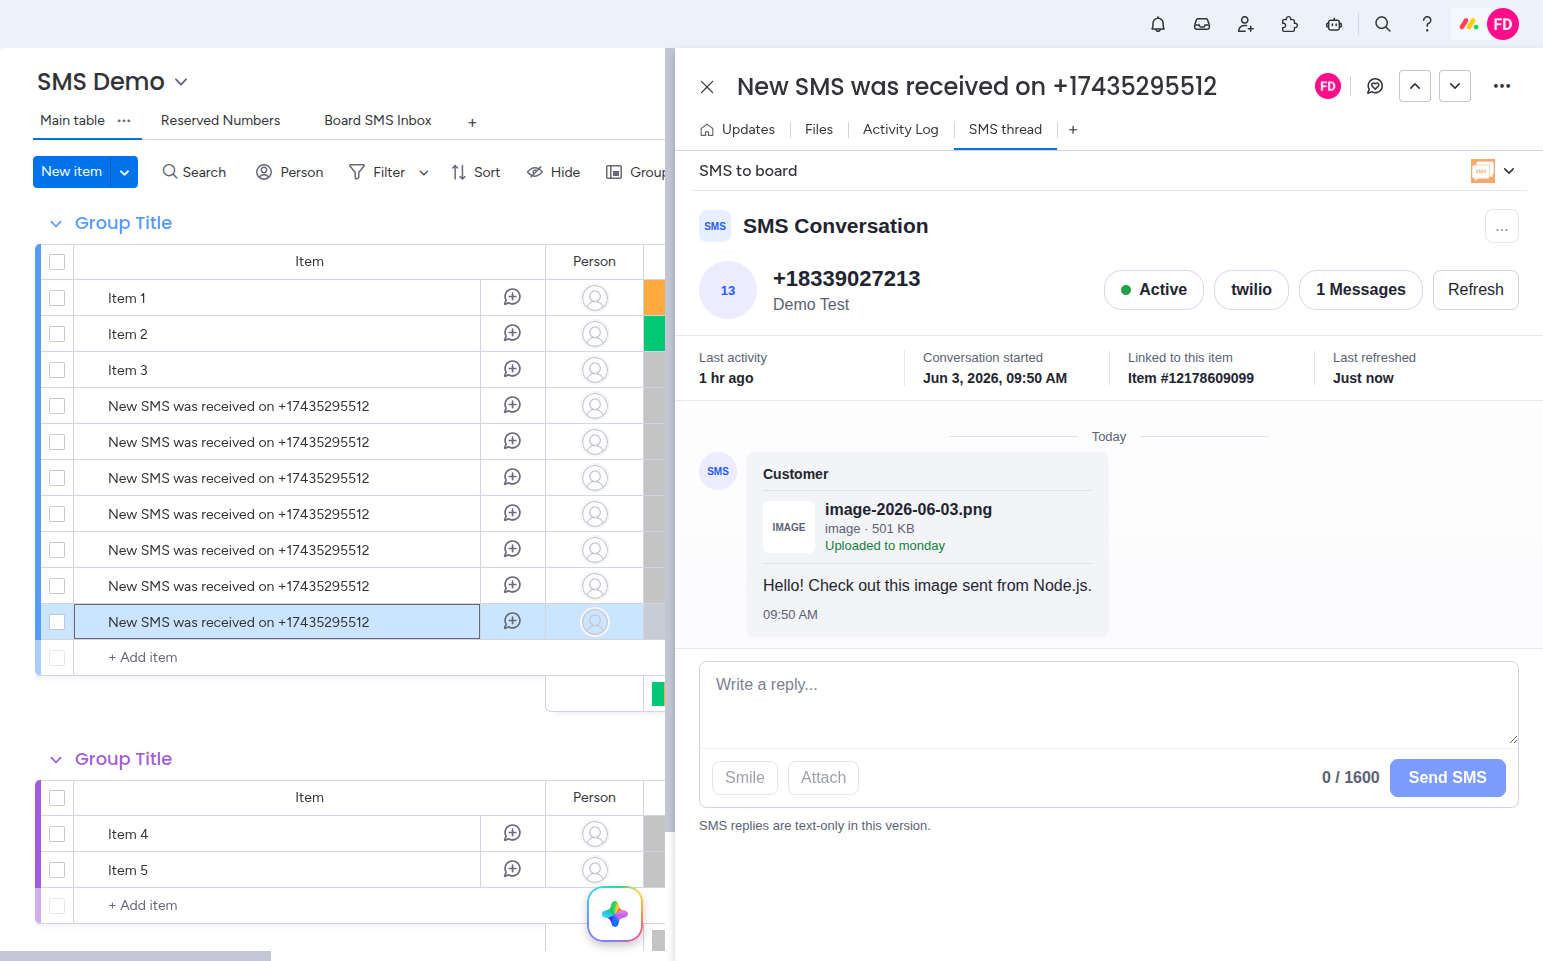Viewport: 1543px width, 961px height.
Task: Open updates for Item 1
Action: coord(512,297)
